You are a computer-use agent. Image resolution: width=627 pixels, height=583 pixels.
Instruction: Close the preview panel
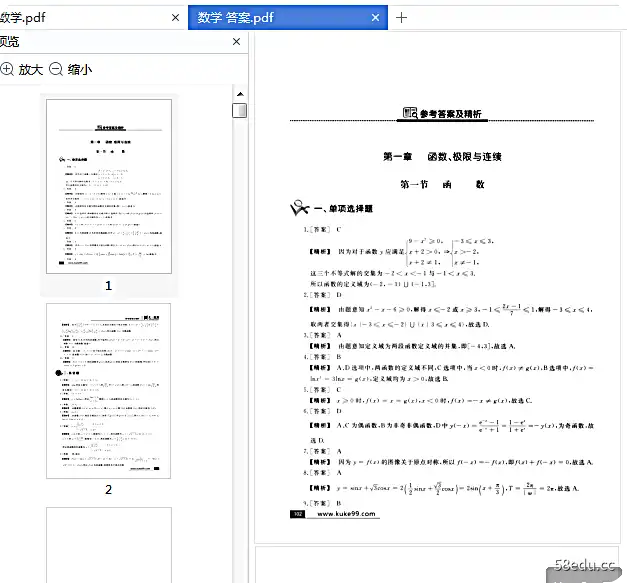click(x=236, y=42)
